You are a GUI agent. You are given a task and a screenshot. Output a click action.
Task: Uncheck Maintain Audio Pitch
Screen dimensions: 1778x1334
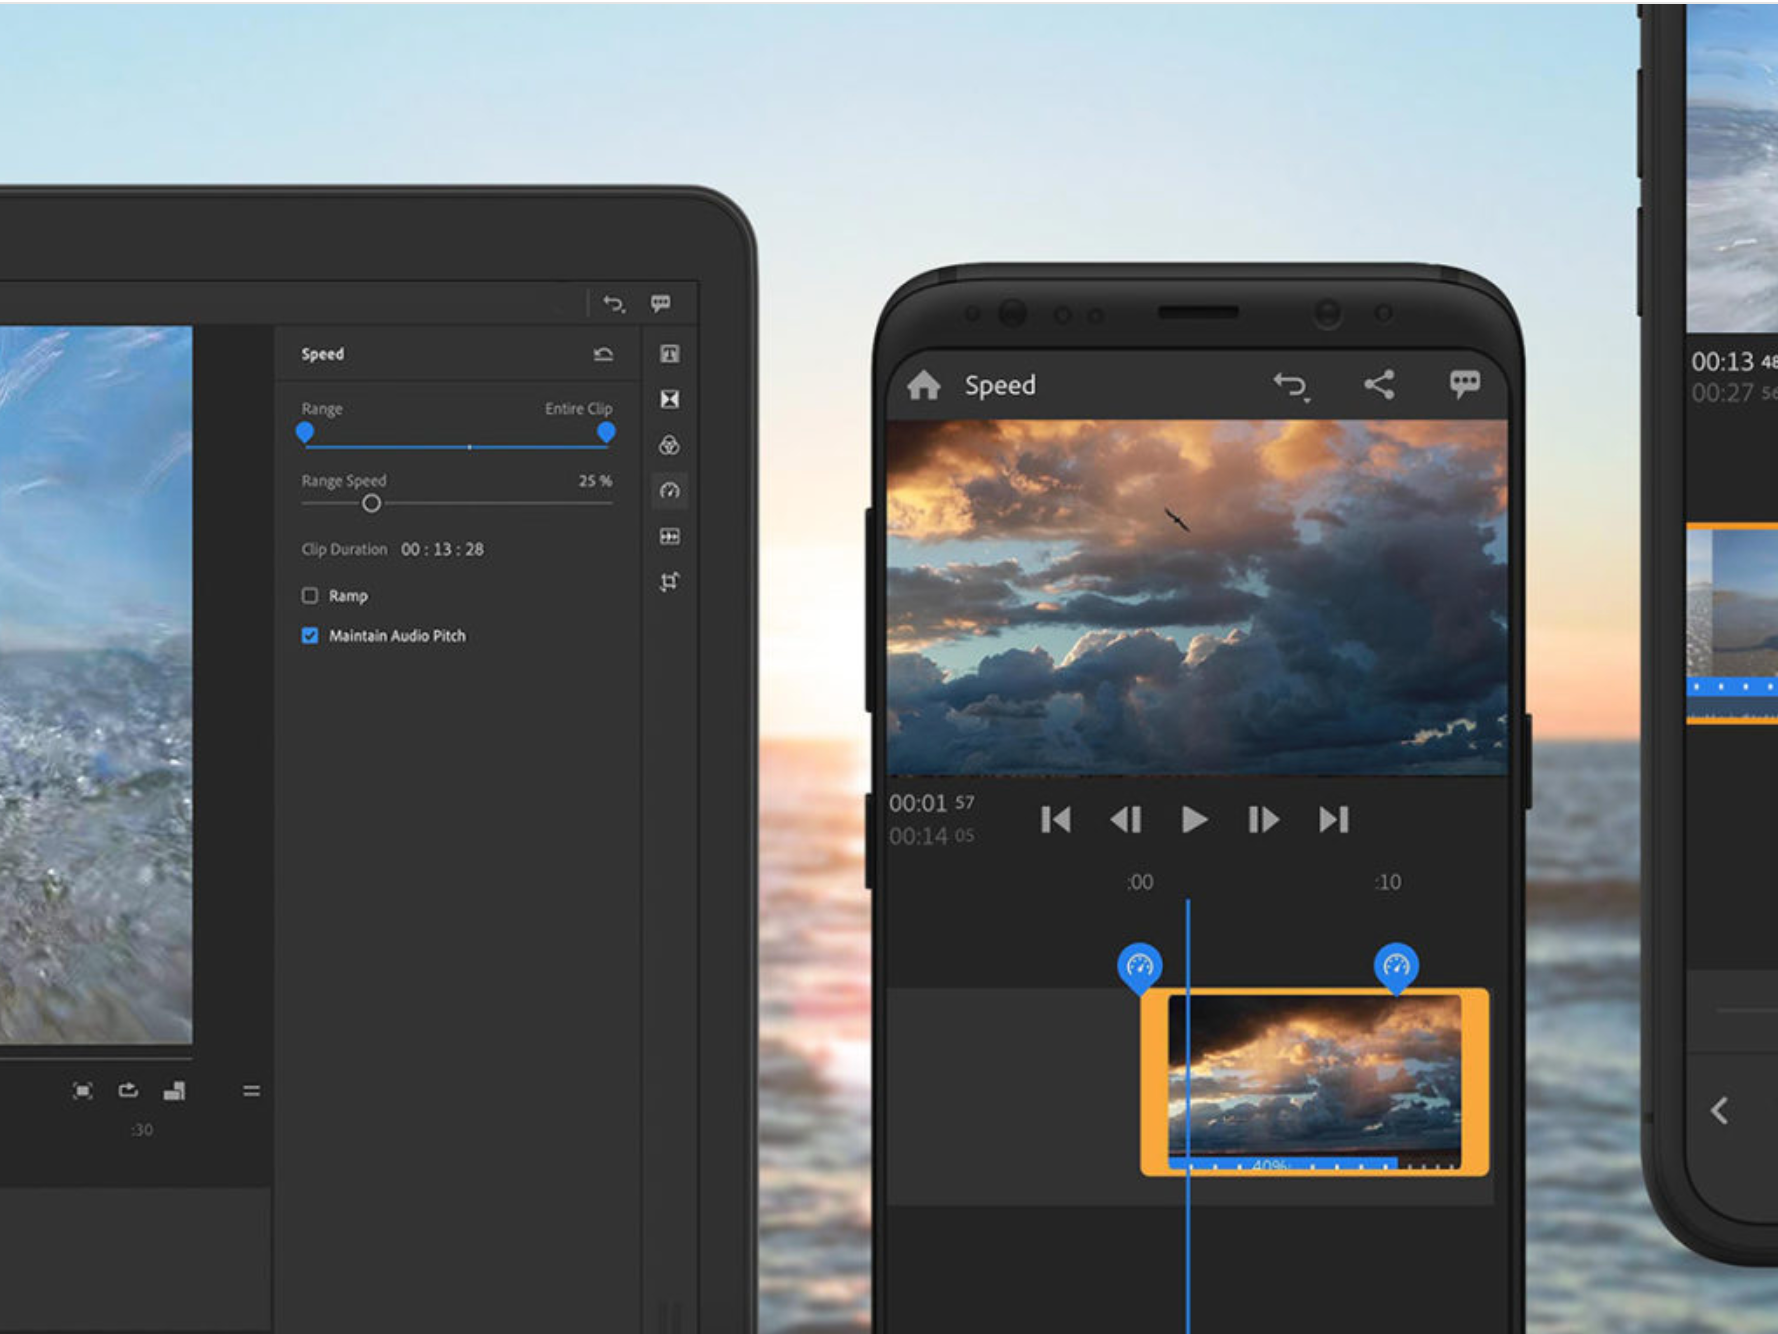click(x=310, y=636)
